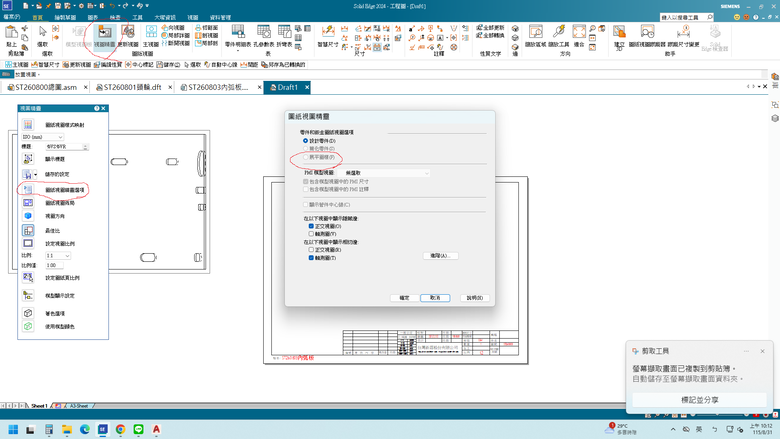Confirm dialog with 確定 button
The height and width of the screenshot is (439, 780).
pyautogui.click(x=404, y=298)
